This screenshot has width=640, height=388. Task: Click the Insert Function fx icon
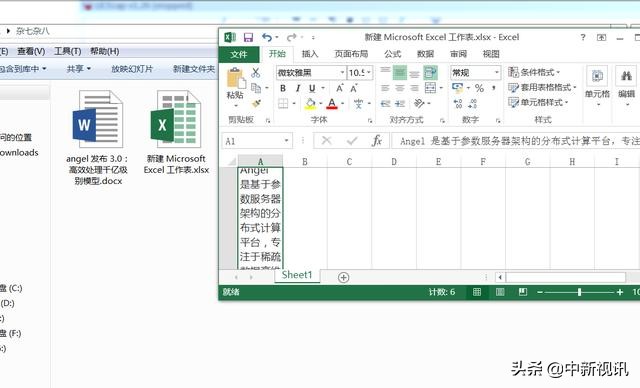tap(377, 141)
